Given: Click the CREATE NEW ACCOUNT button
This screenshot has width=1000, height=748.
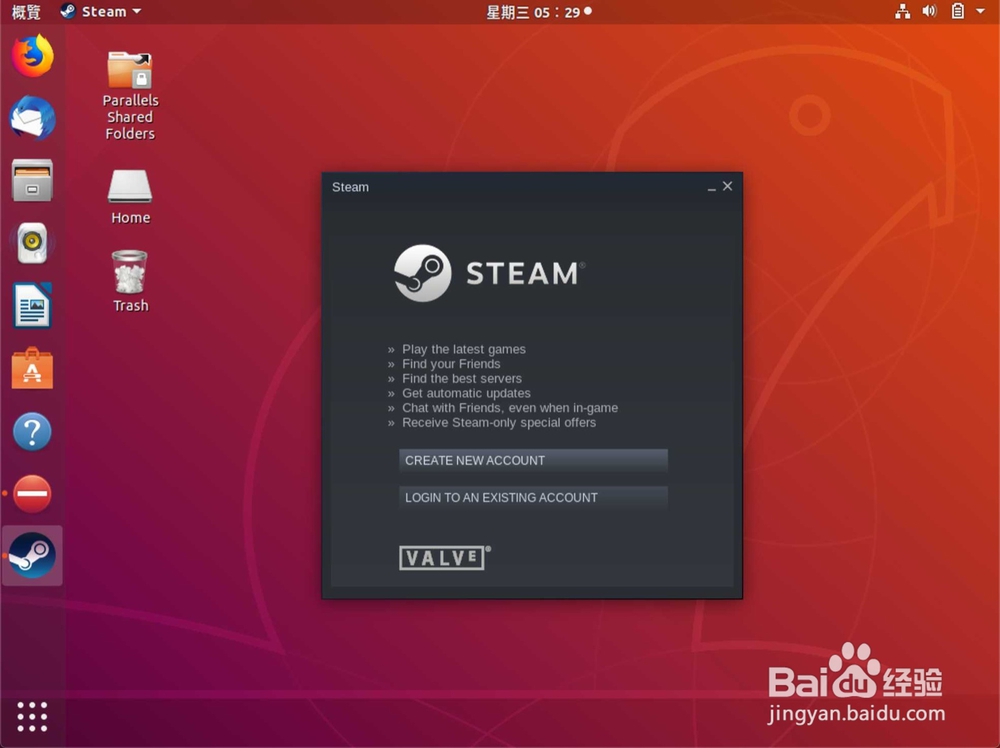Looking at the screenshot, I should 533,461.
